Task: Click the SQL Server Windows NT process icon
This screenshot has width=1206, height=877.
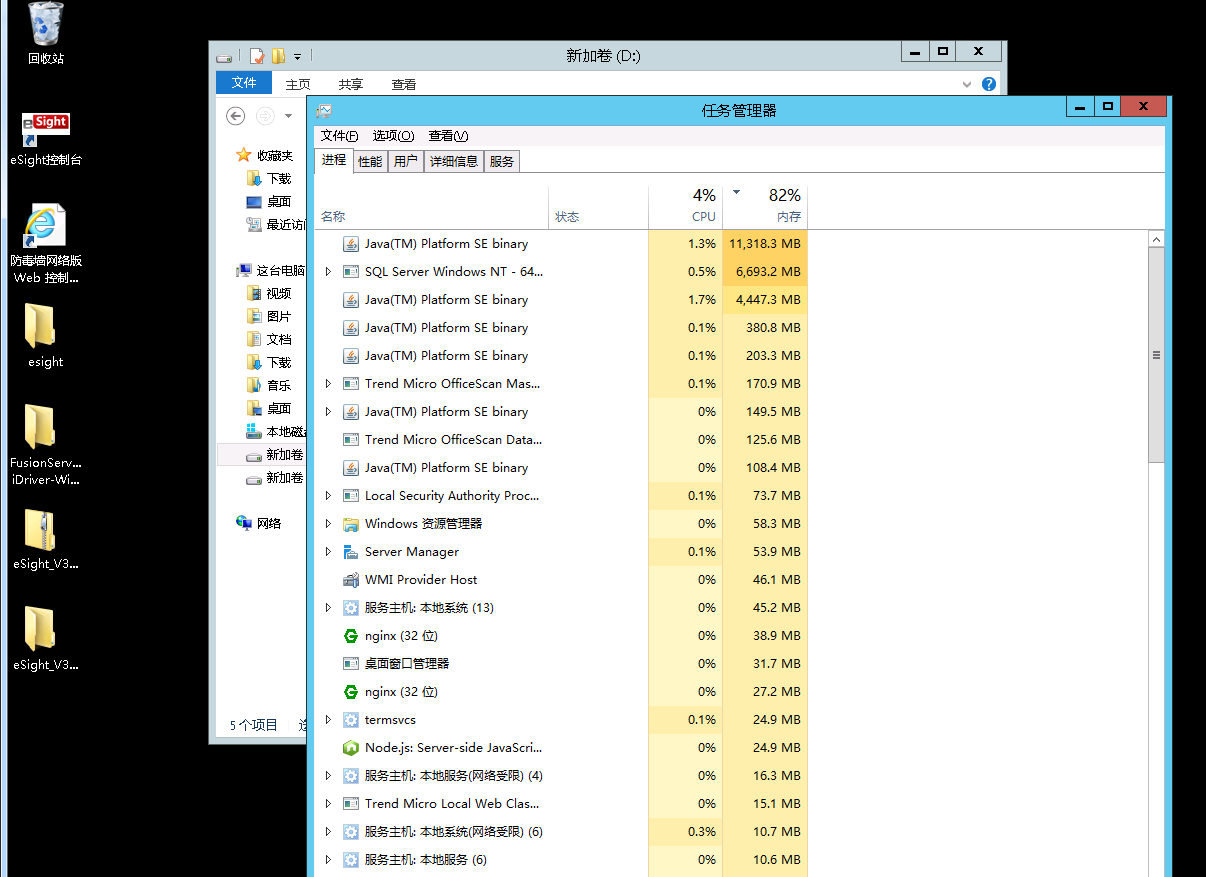Action: (x=351, y=272)
